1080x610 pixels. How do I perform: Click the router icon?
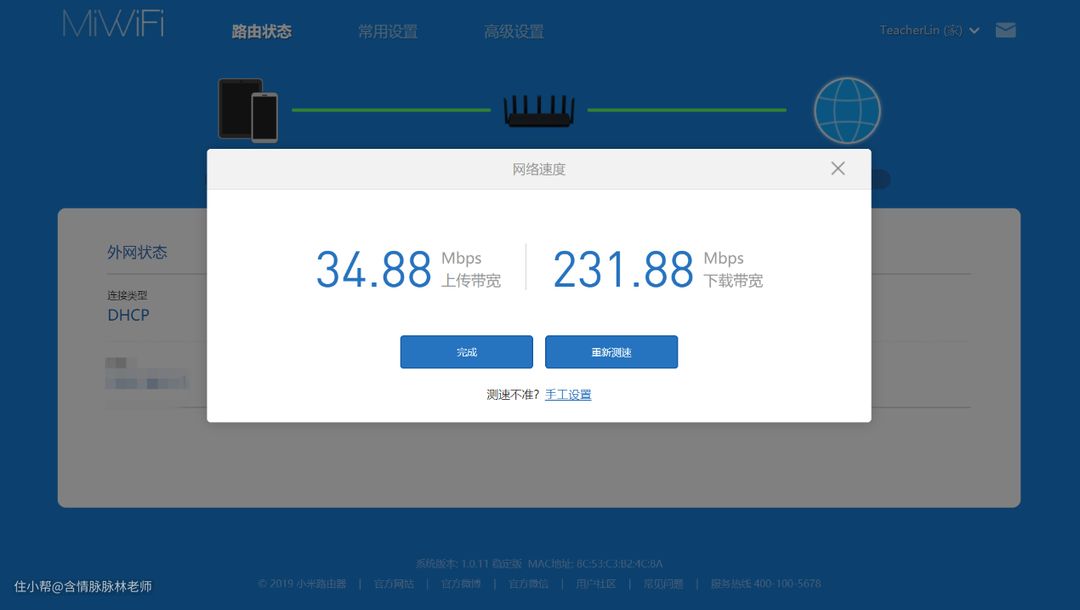539,111
